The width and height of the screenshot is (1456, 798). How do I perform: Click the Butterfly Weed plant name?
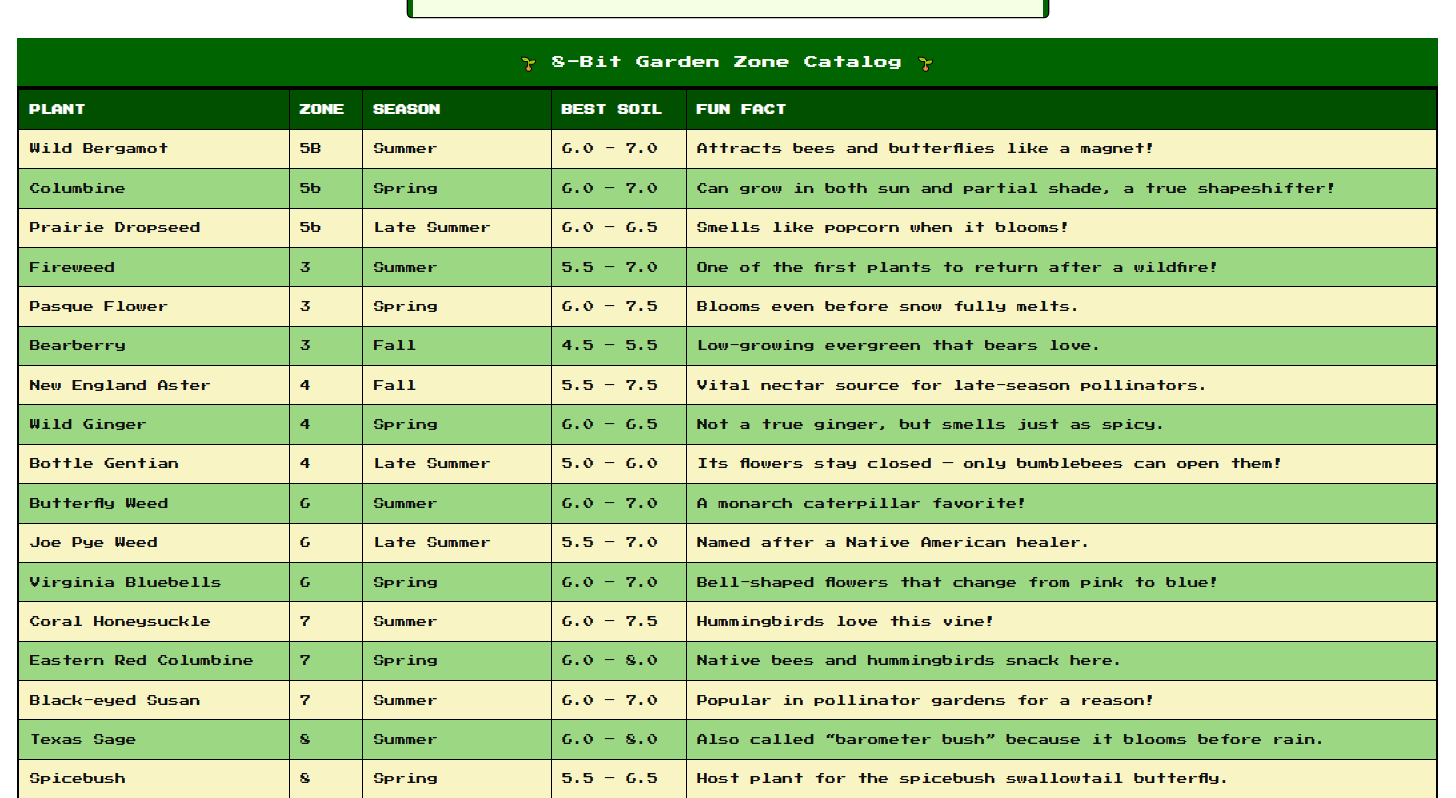98,503
